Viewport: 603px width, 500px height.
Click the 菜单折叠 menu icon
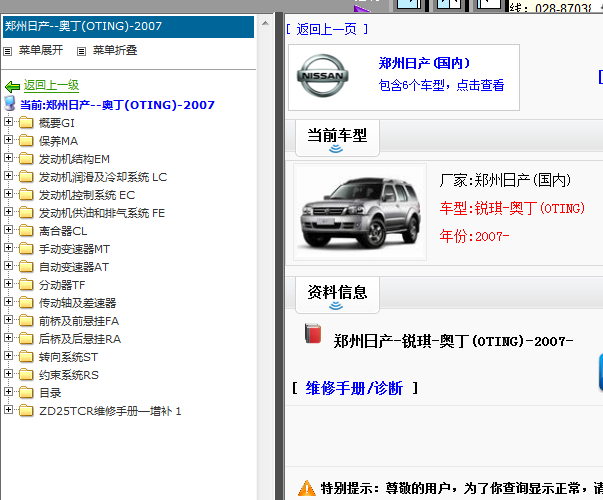point(81,51)
